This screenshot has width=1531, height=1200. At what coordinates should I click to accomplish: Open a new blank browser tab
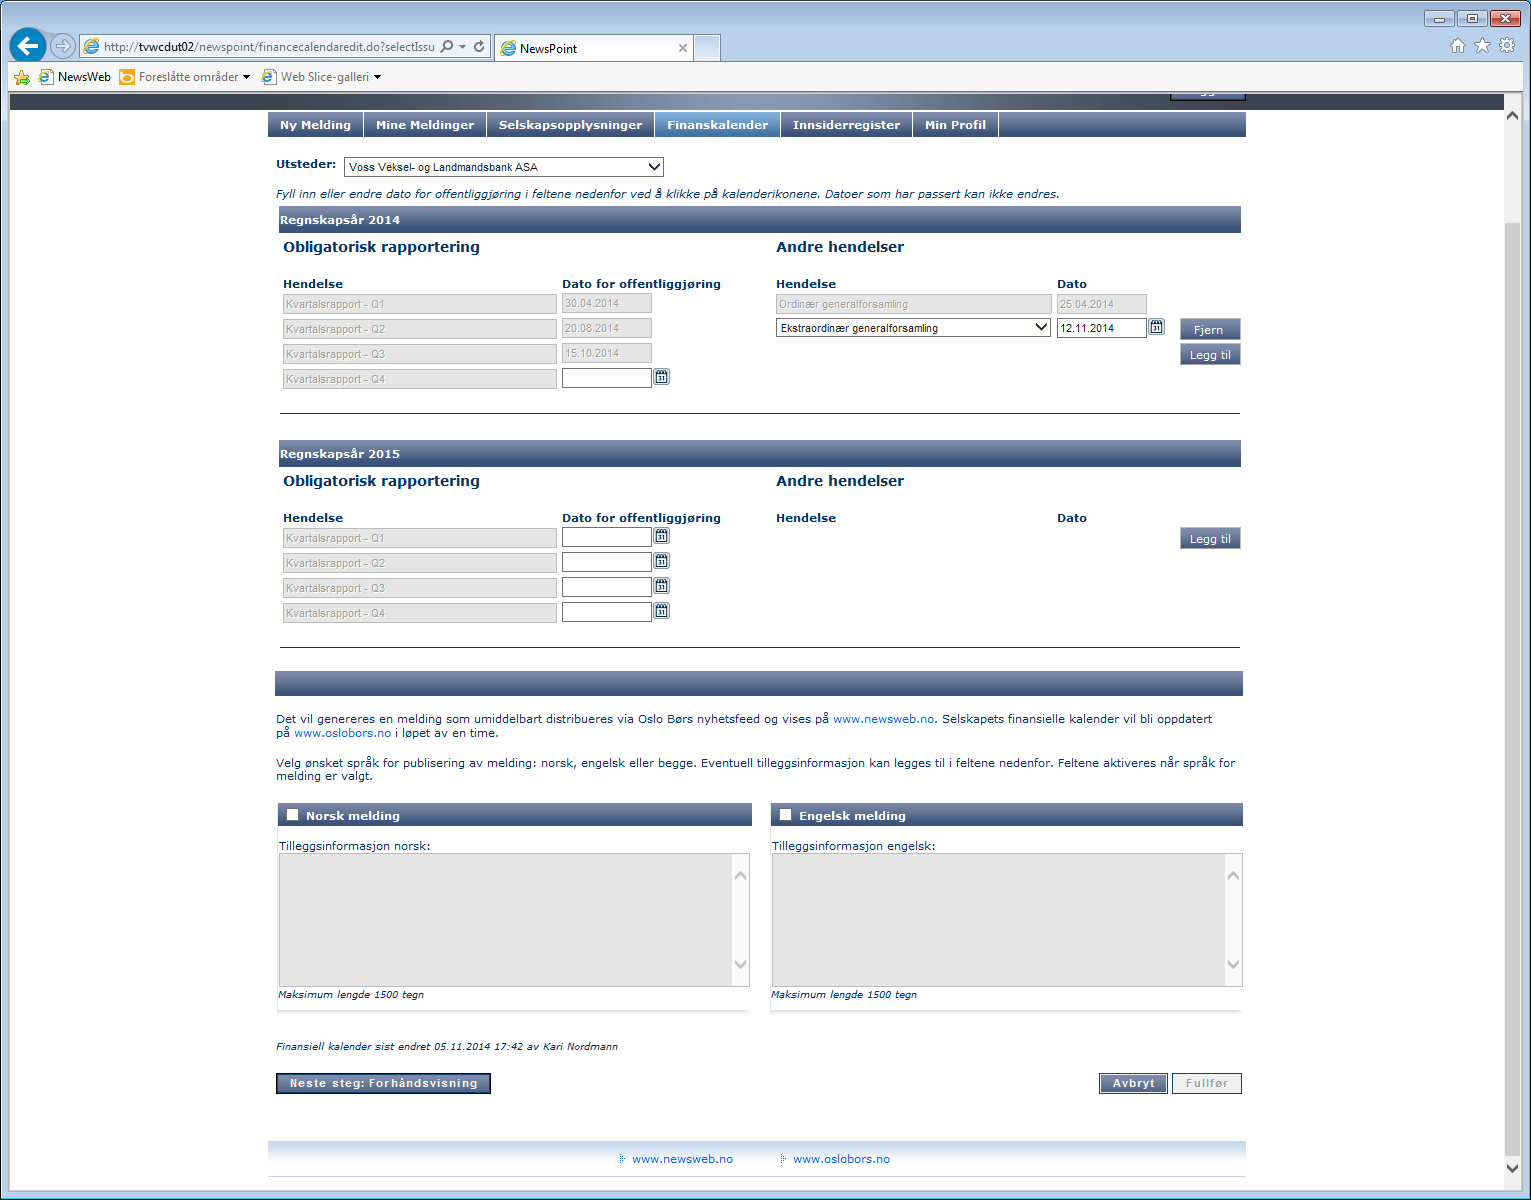pyautogui.click(x=707, y=48)
